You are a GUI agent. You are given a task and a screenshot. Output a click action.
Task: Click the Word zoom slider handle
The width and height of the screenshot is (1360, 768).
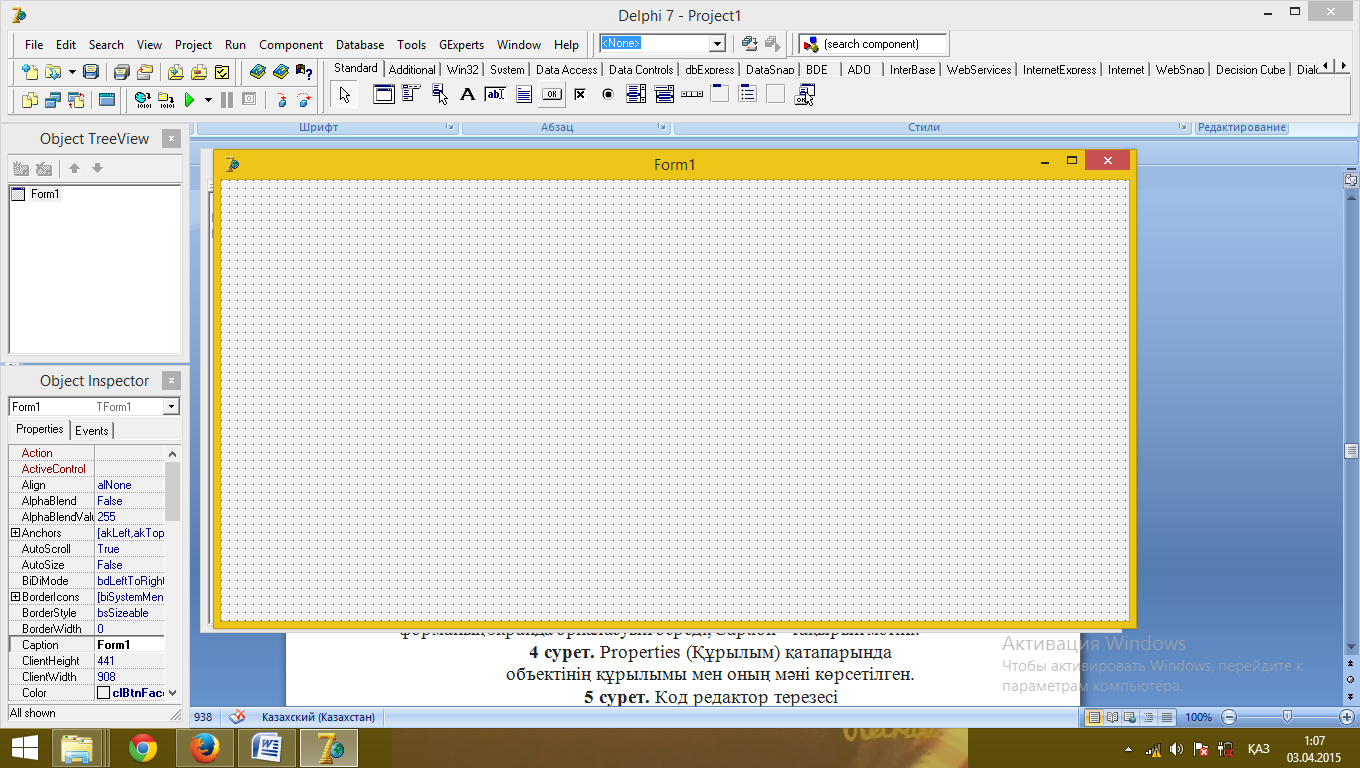click(1287, 717)
